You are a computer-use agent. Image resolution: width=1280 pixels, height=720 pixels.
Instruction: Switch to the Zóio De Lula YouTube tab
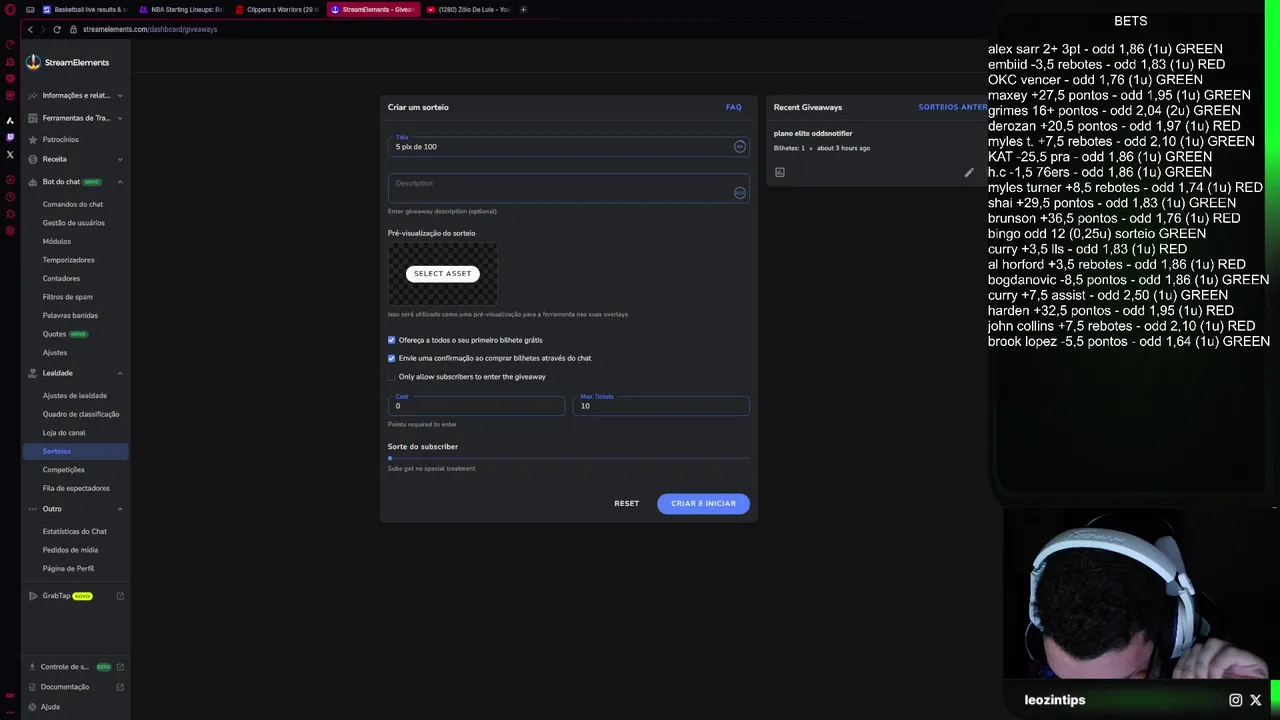click(468, 10)
